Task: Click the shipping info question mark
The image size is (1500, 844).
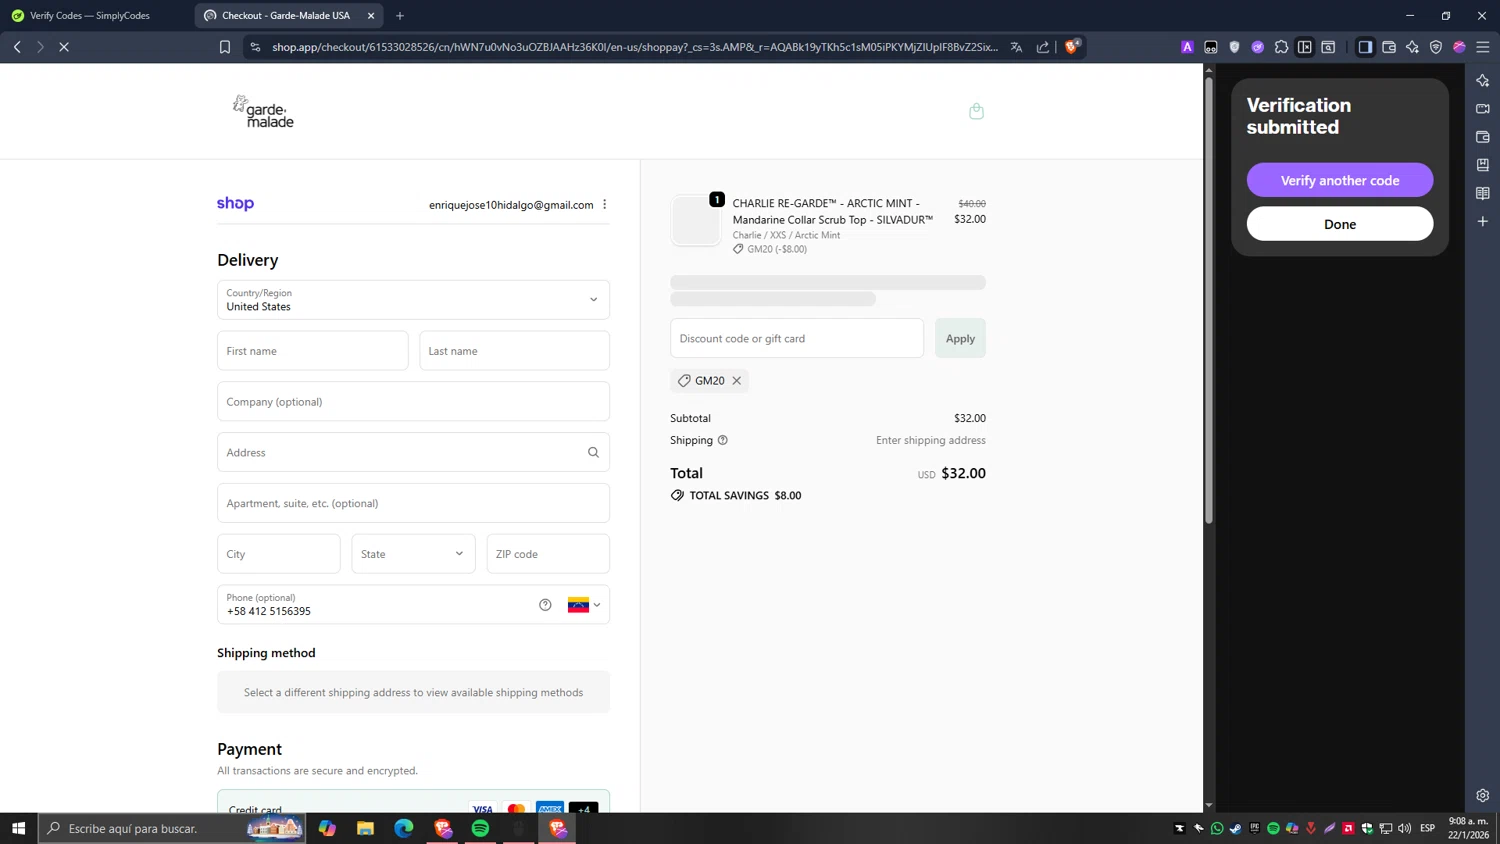Action: pyautogui.click(x=723, y=440)
